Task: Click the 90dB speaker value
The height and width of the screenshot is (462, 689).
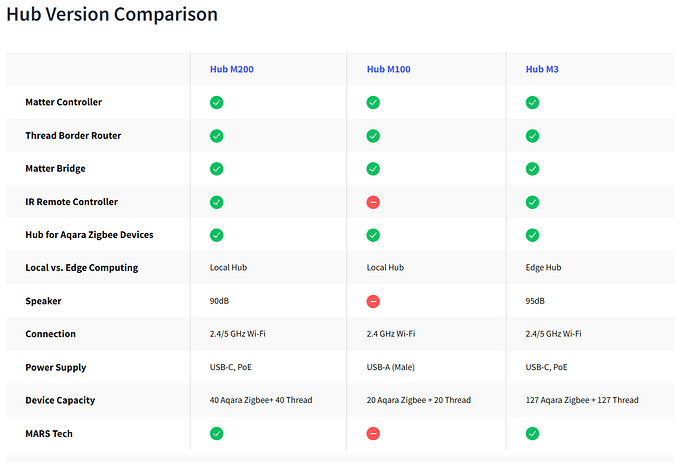Action: coord(219,301)
